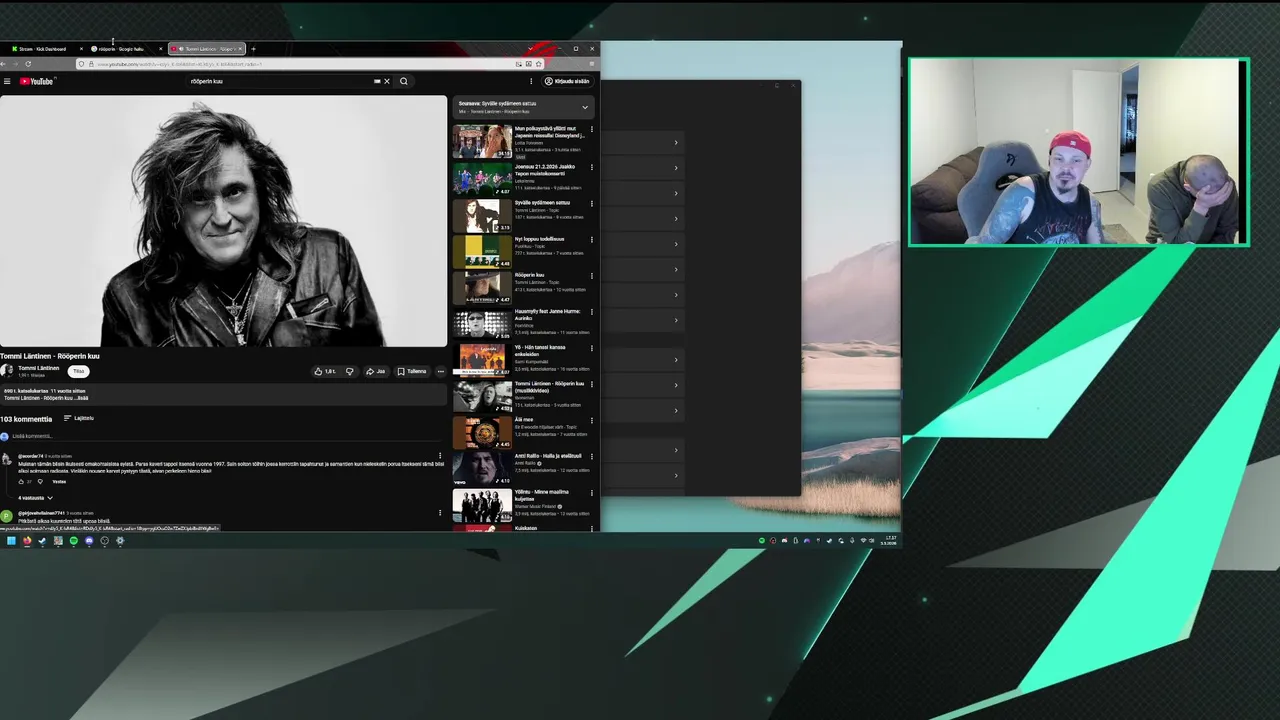Open options menu for the second comment

[x=440, y=513]
